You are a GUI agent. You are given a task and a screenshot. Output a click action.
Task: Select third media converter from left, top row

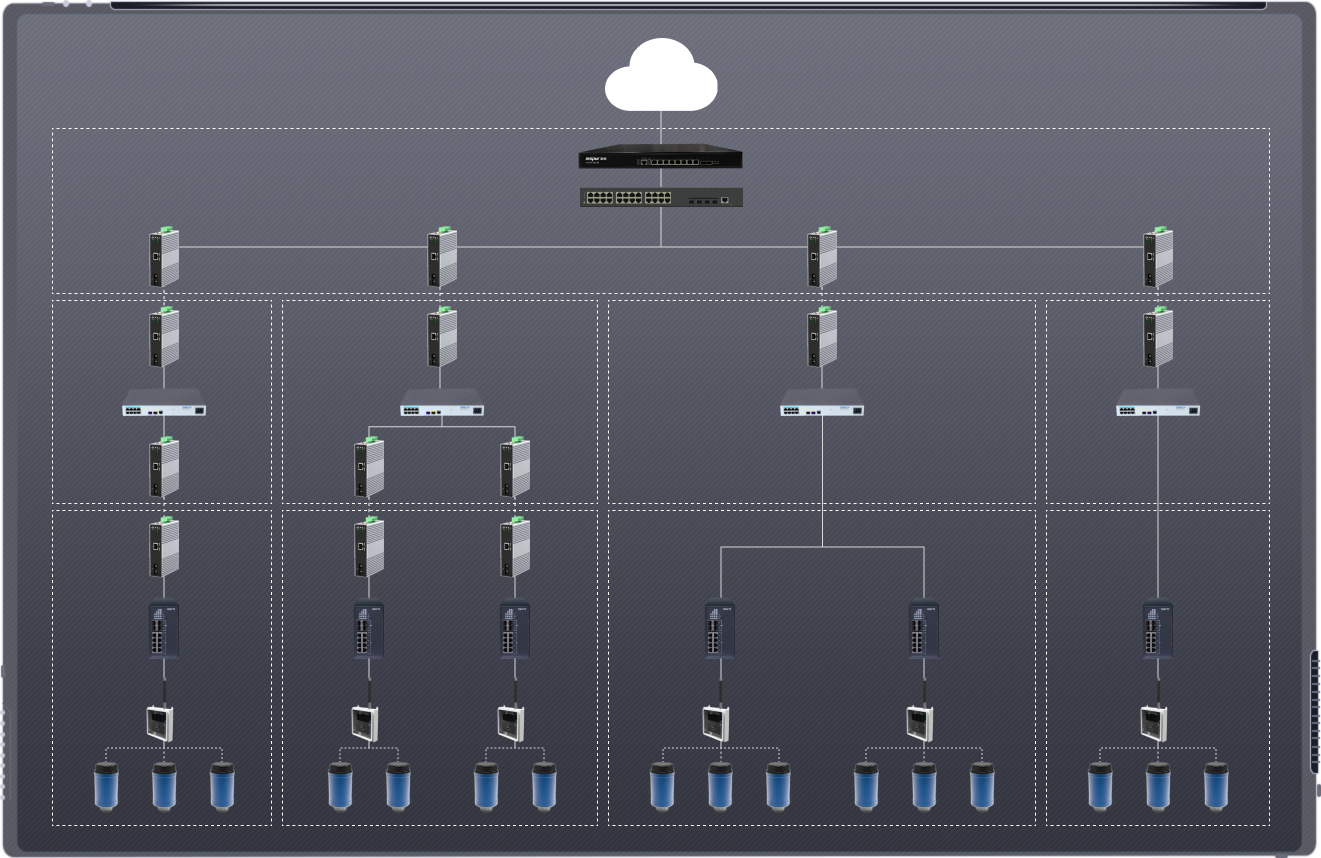tap(822, 258)
